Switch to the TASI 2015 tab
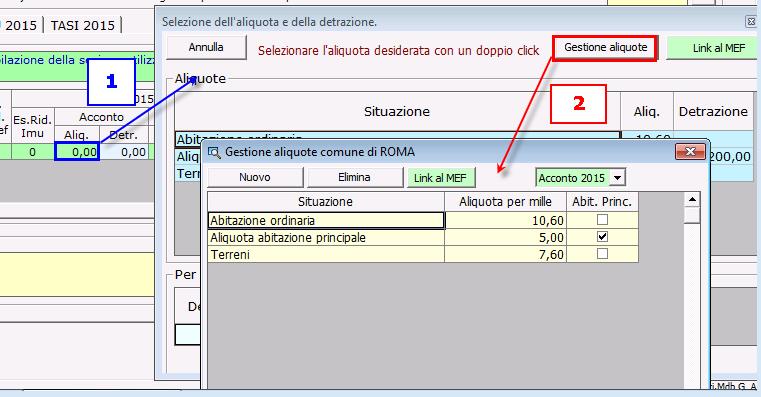This screenshot has width=761, height=397. (83, 25)
